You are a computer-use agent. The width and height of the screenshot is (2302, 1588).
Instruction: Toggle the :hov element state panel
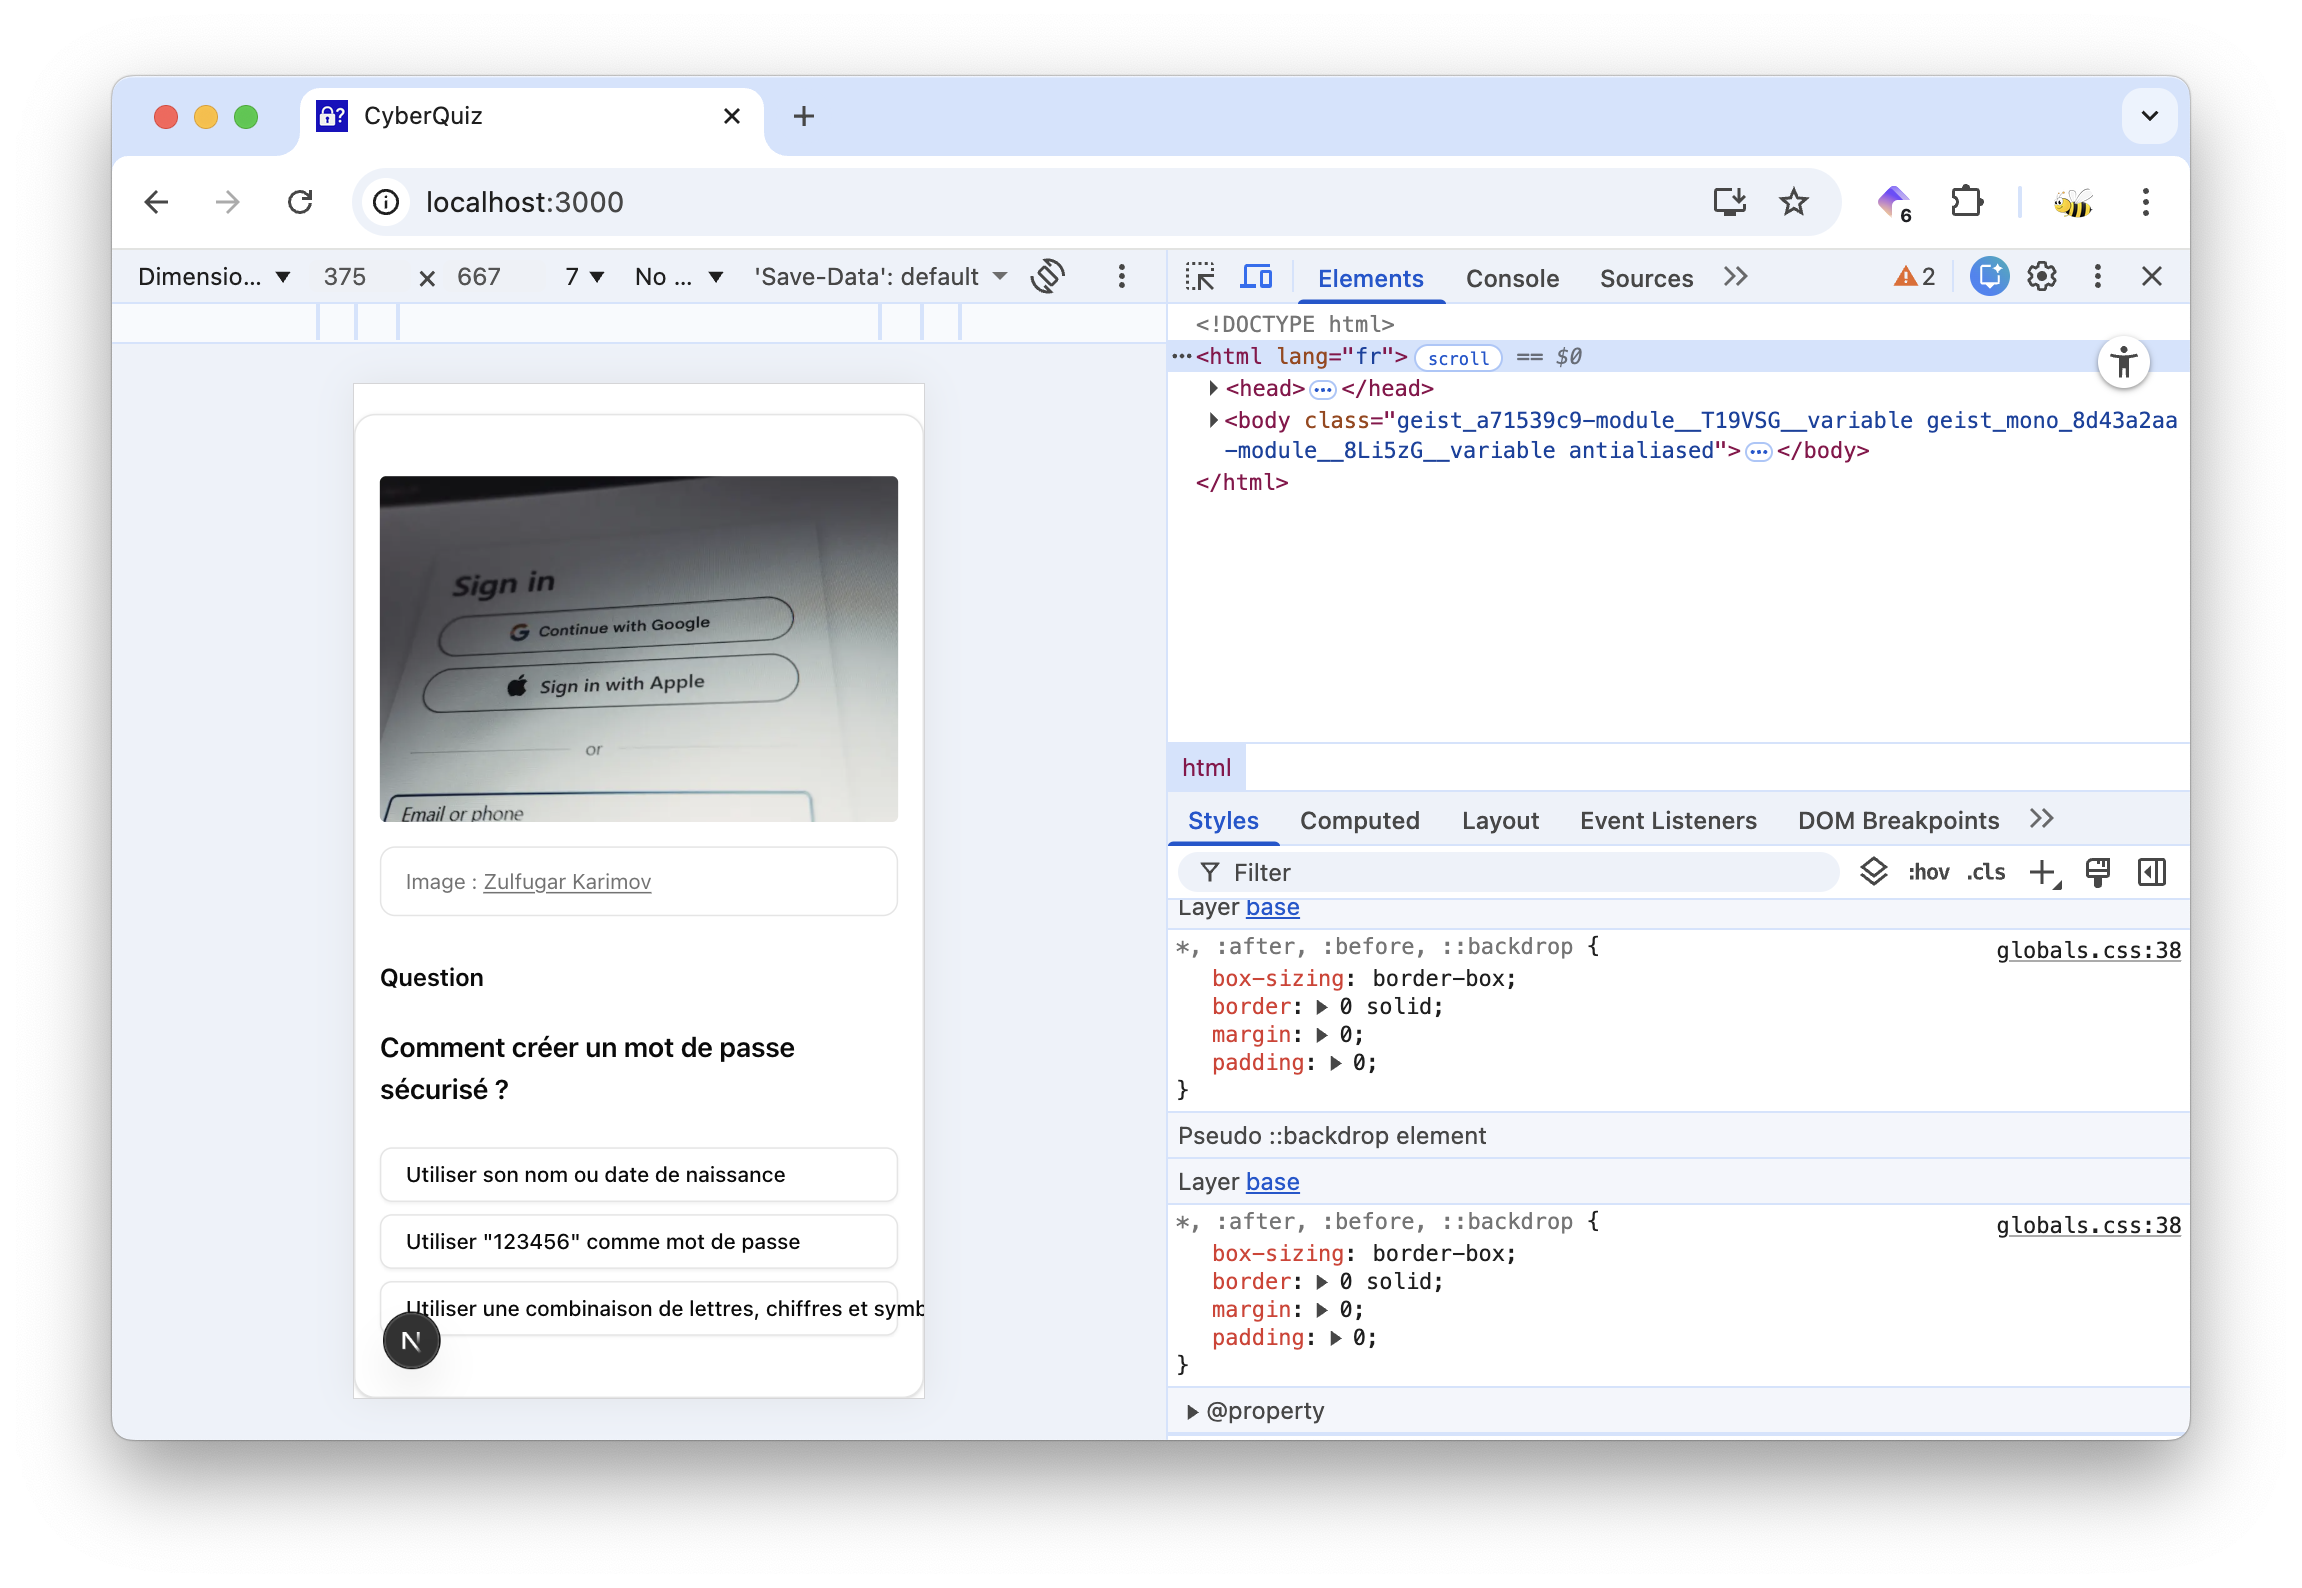point(1928,872)
